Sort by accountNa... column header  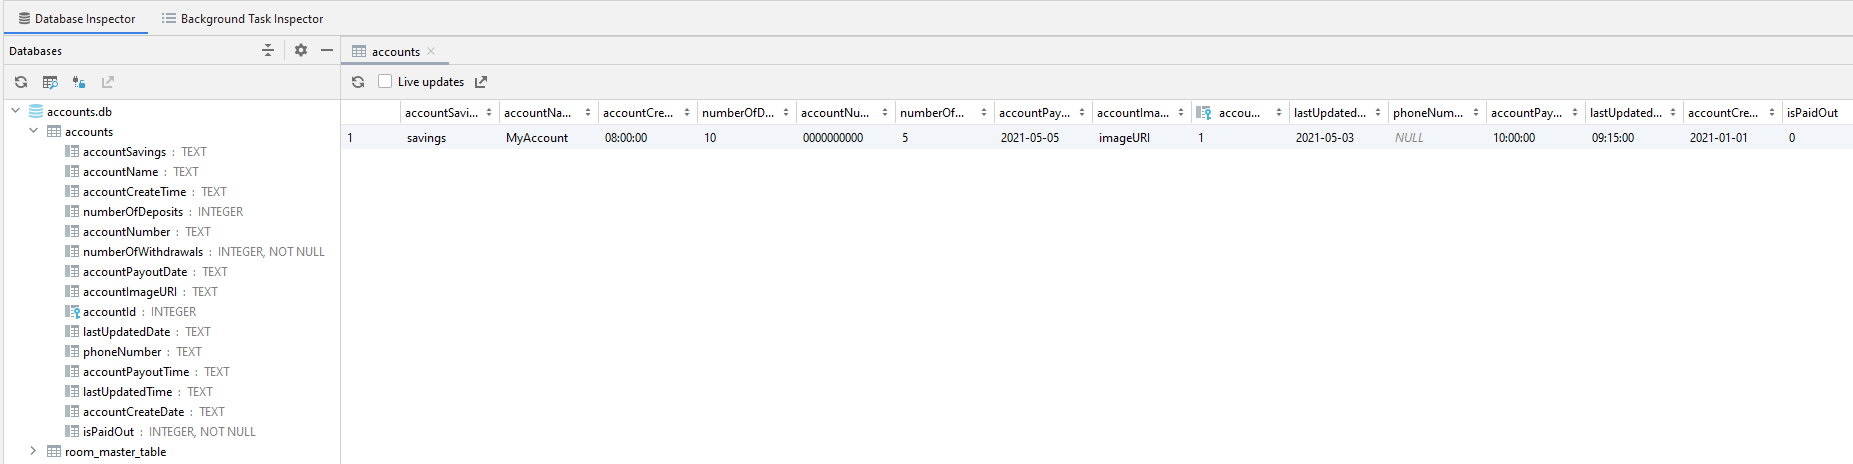[x=548, y=113]
